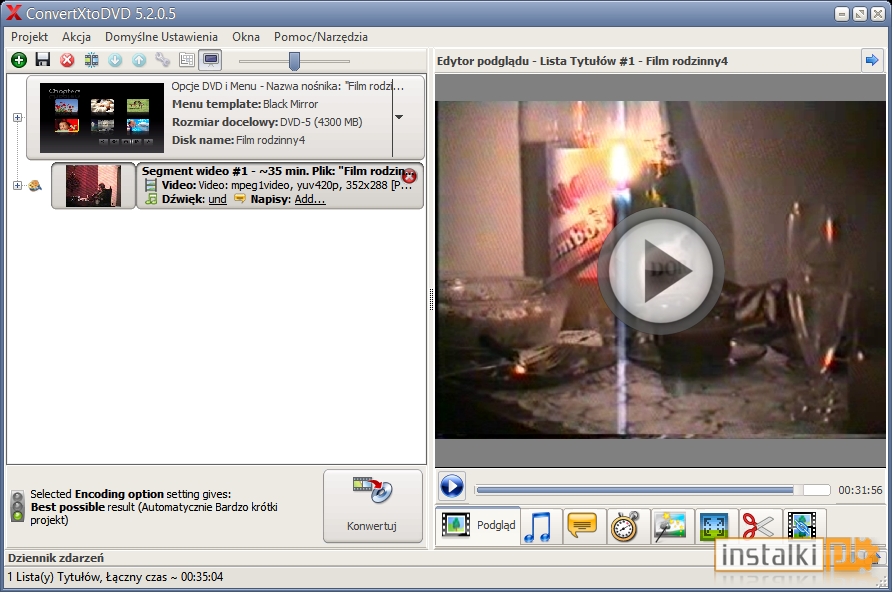Image resolution: width=892 pixels, height=592 pixels.
Task: Click the subtitles speech bubble icon beside Napisy
Action: pyautogui.click(x=240, y=198)
